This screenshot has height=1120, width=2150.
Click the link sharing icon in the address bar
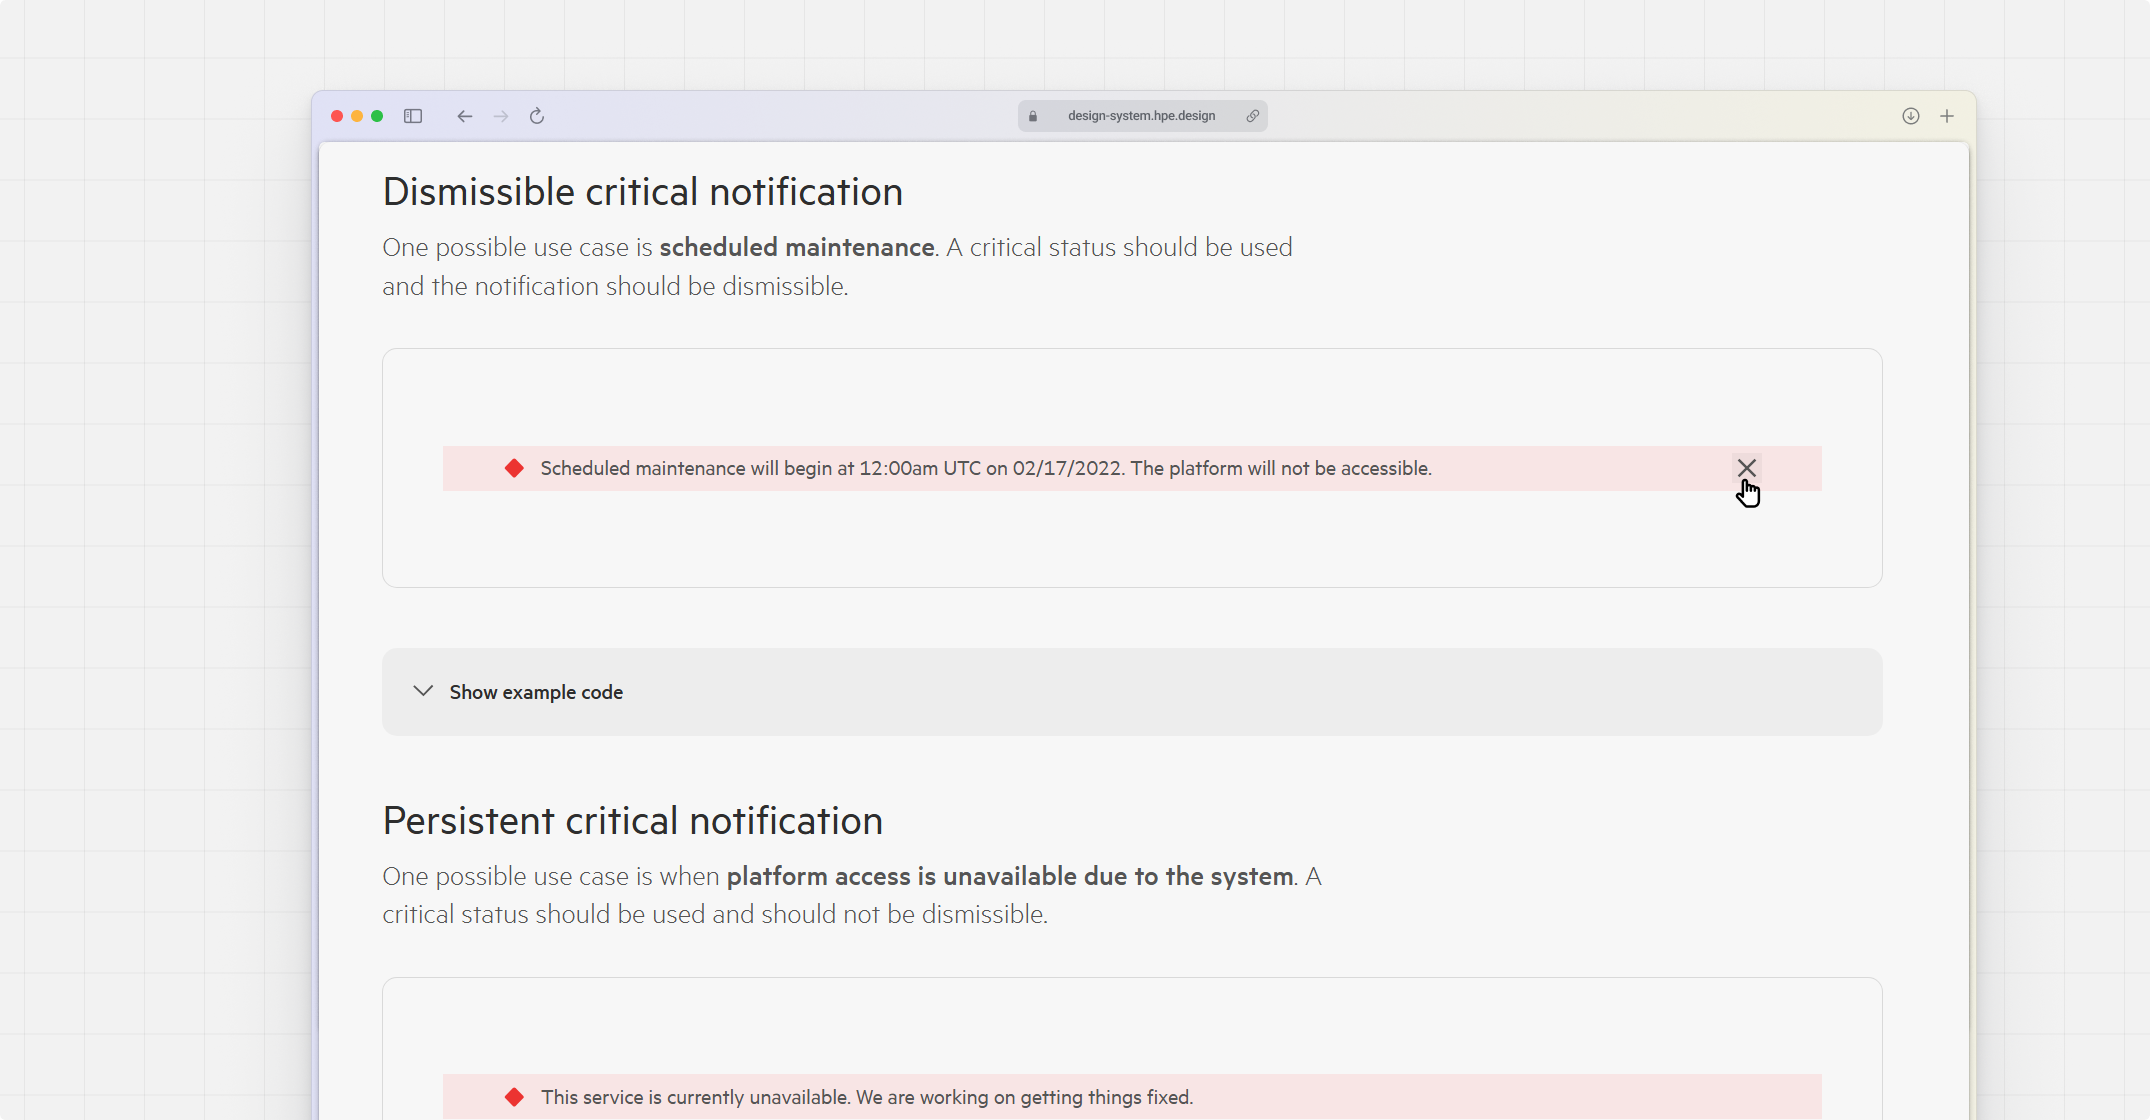[1252, 116]
